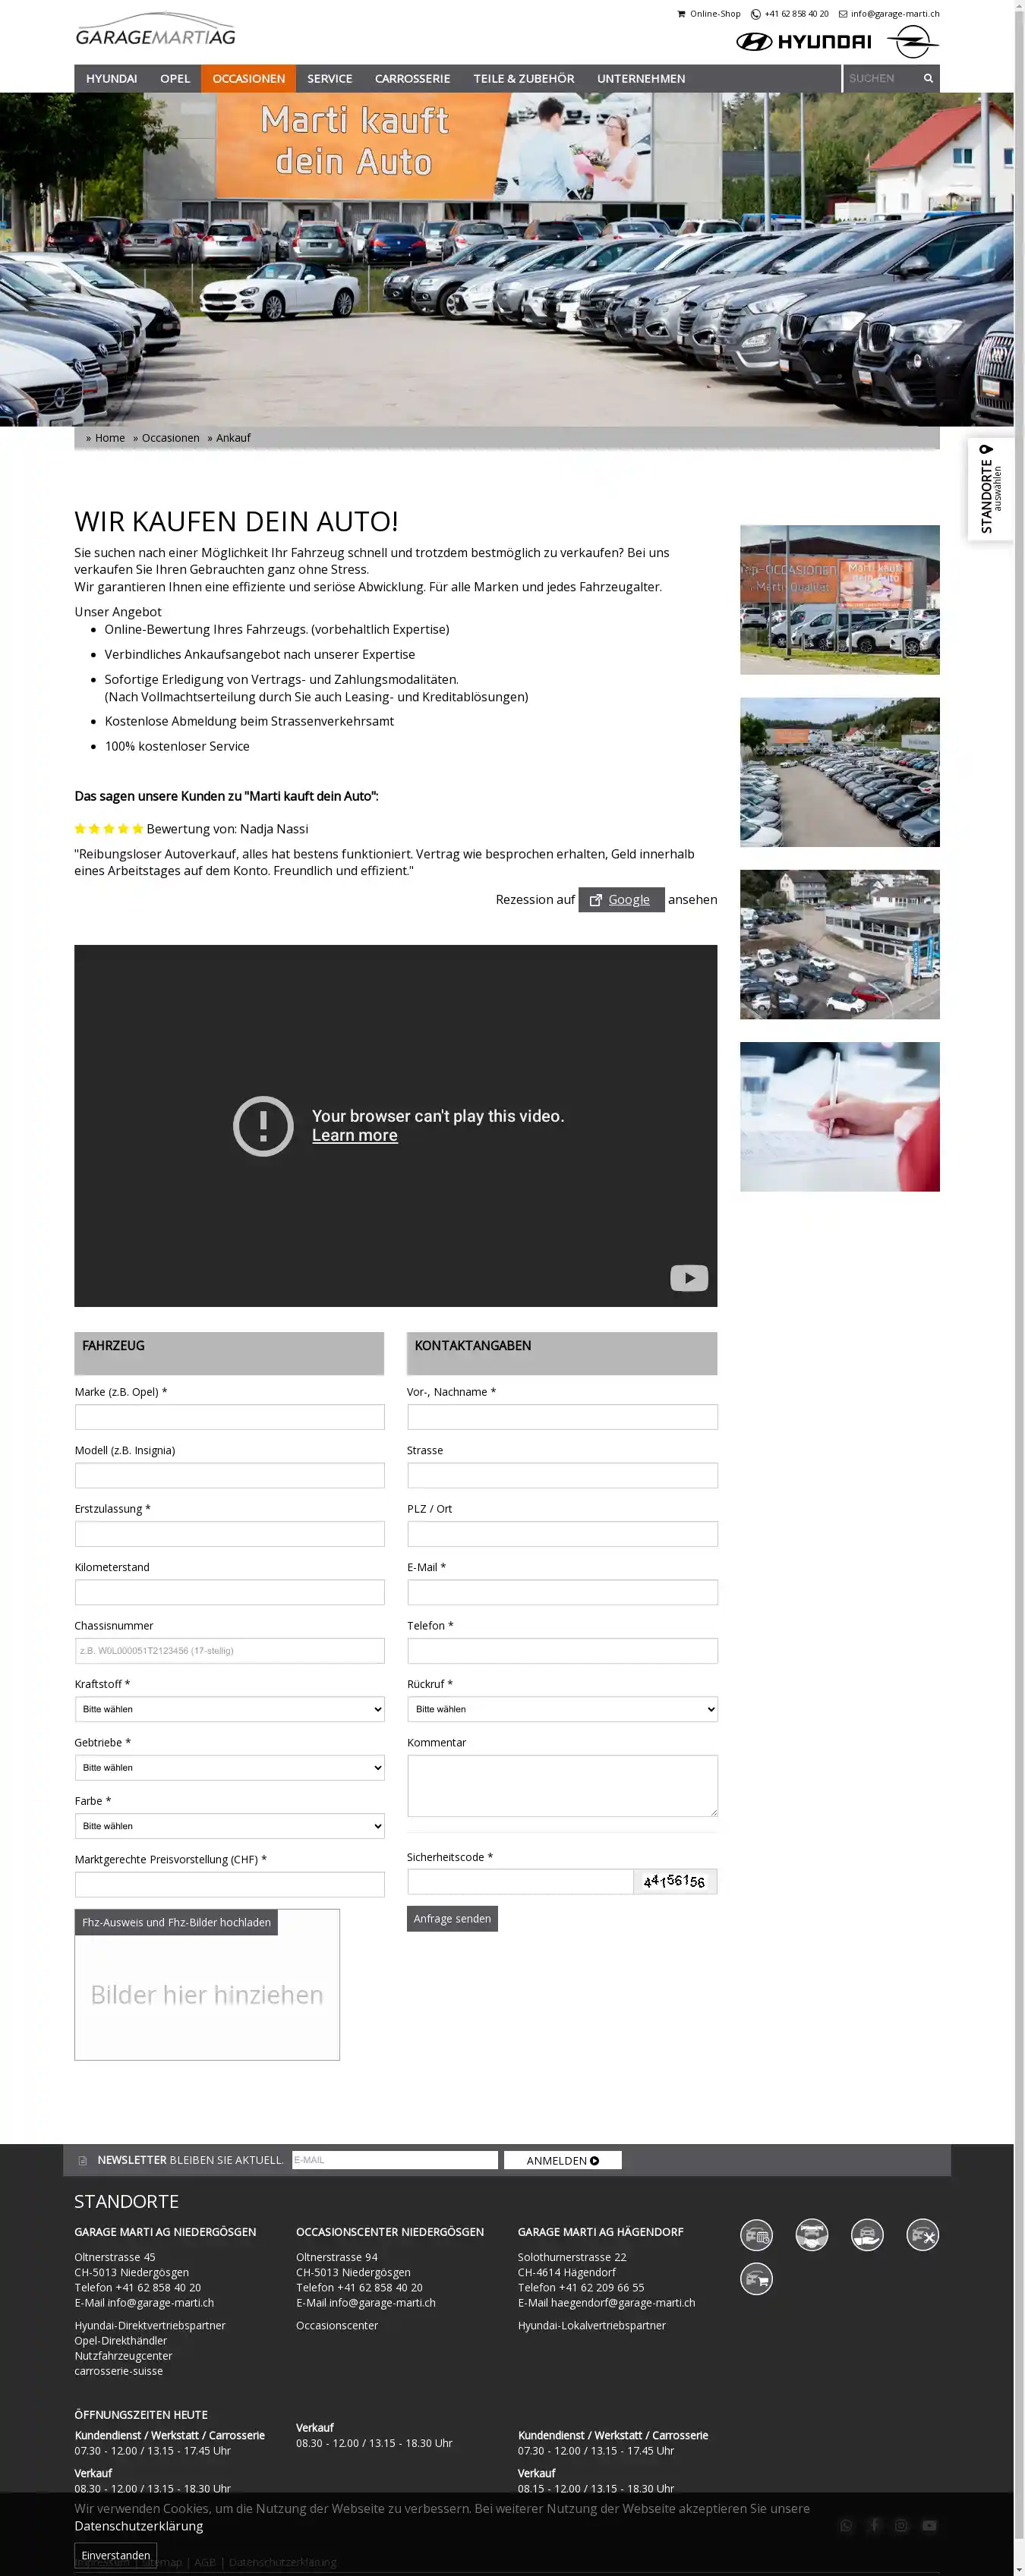Image resolution: width=1025 pixels, height=2576 pixels.
Task: Click the Hyundai brand logo
Action: point(803,42)
